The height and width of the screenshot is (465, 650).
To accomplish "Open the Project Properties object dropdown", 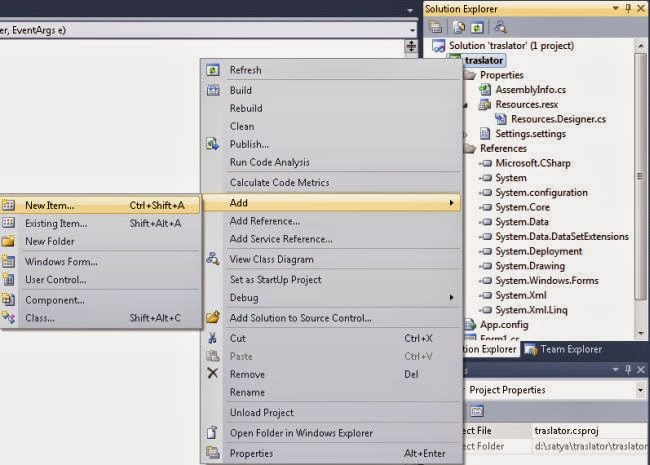I will (x=640, y=390).
